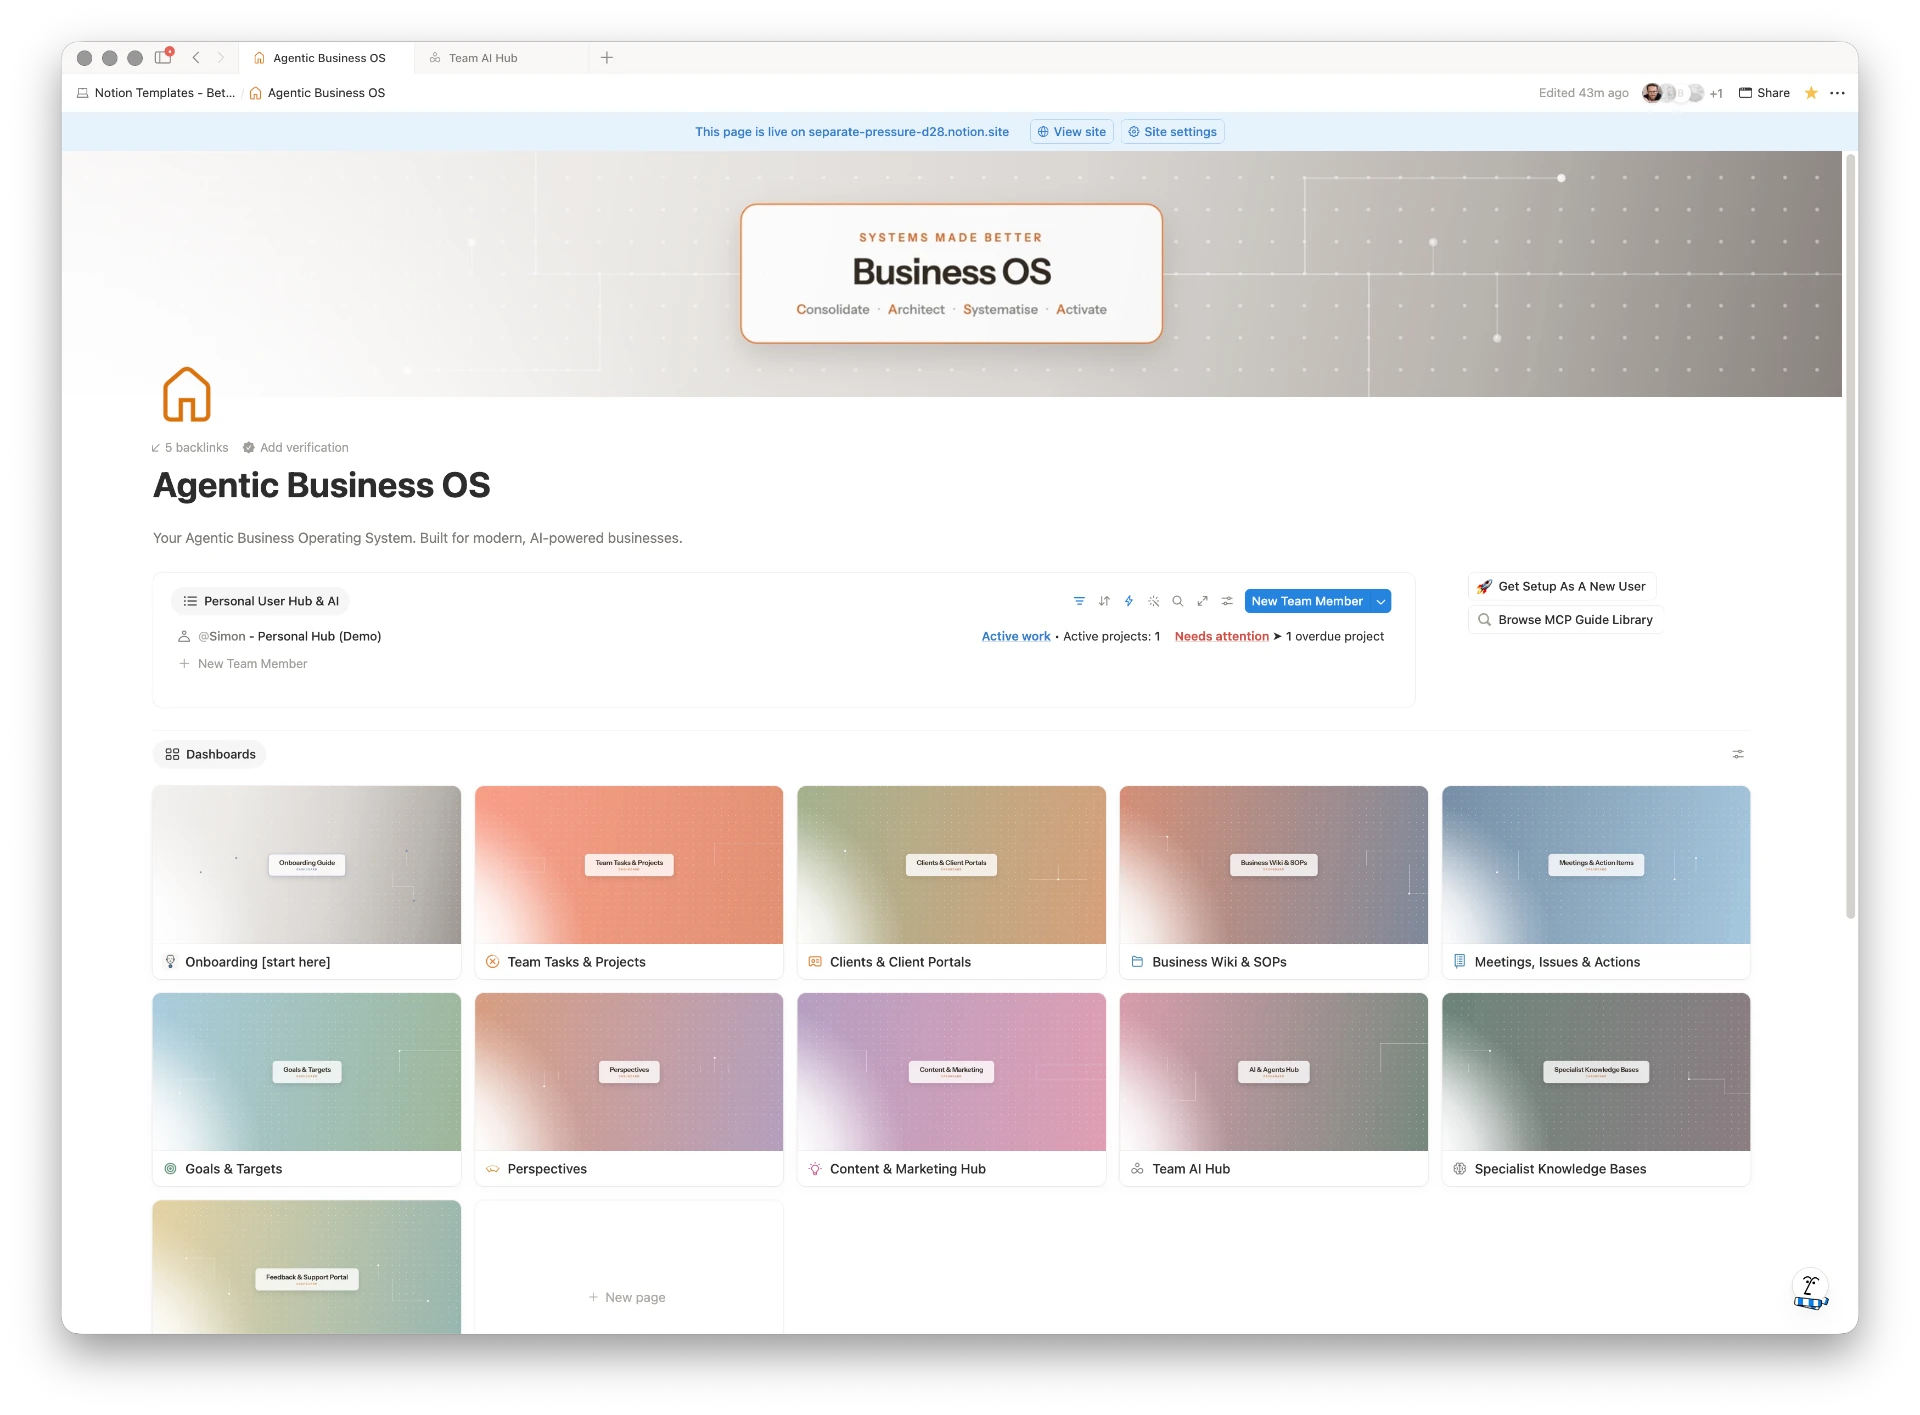This screenshot has height=1415, width=1920.
Task: Open view settings sliders icon beside New Team Member
Action: coord(1227,601)
